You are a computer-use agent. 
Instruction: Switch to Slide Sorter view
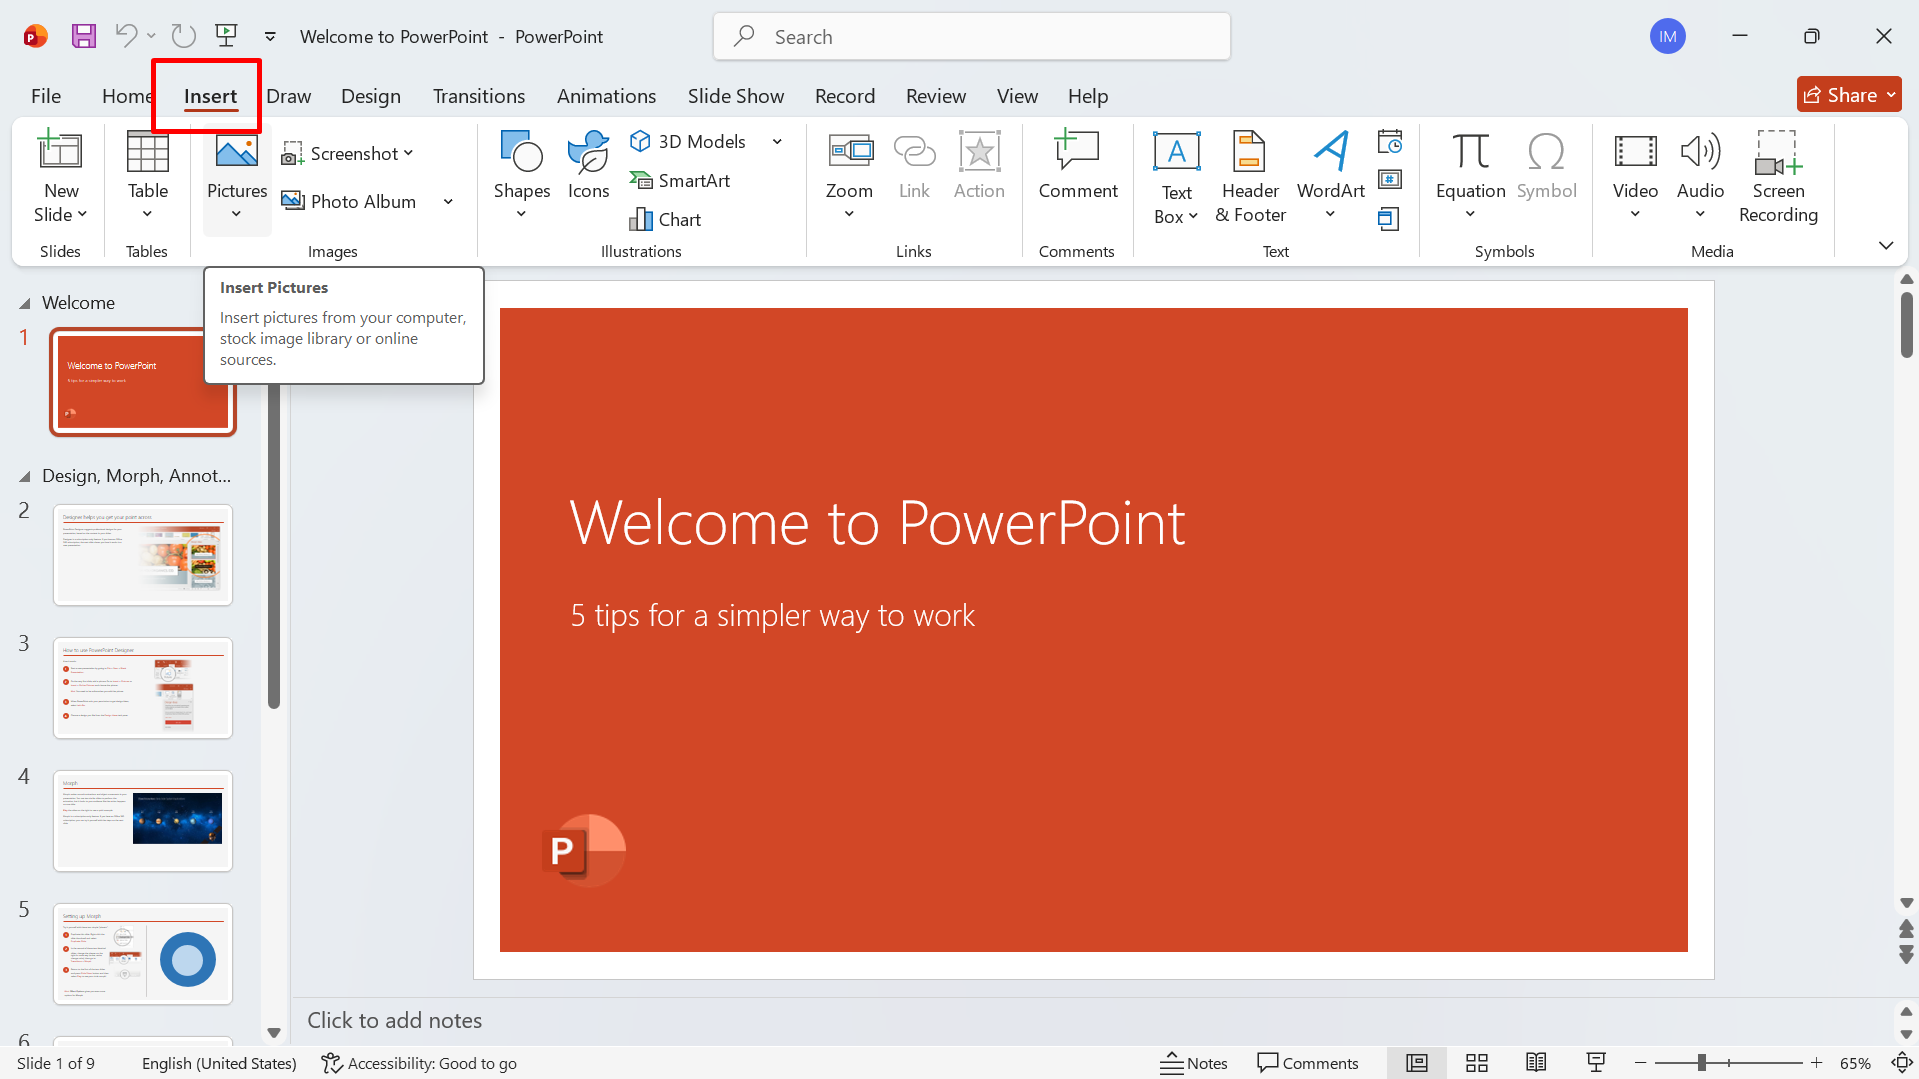pos(1477,1063)
